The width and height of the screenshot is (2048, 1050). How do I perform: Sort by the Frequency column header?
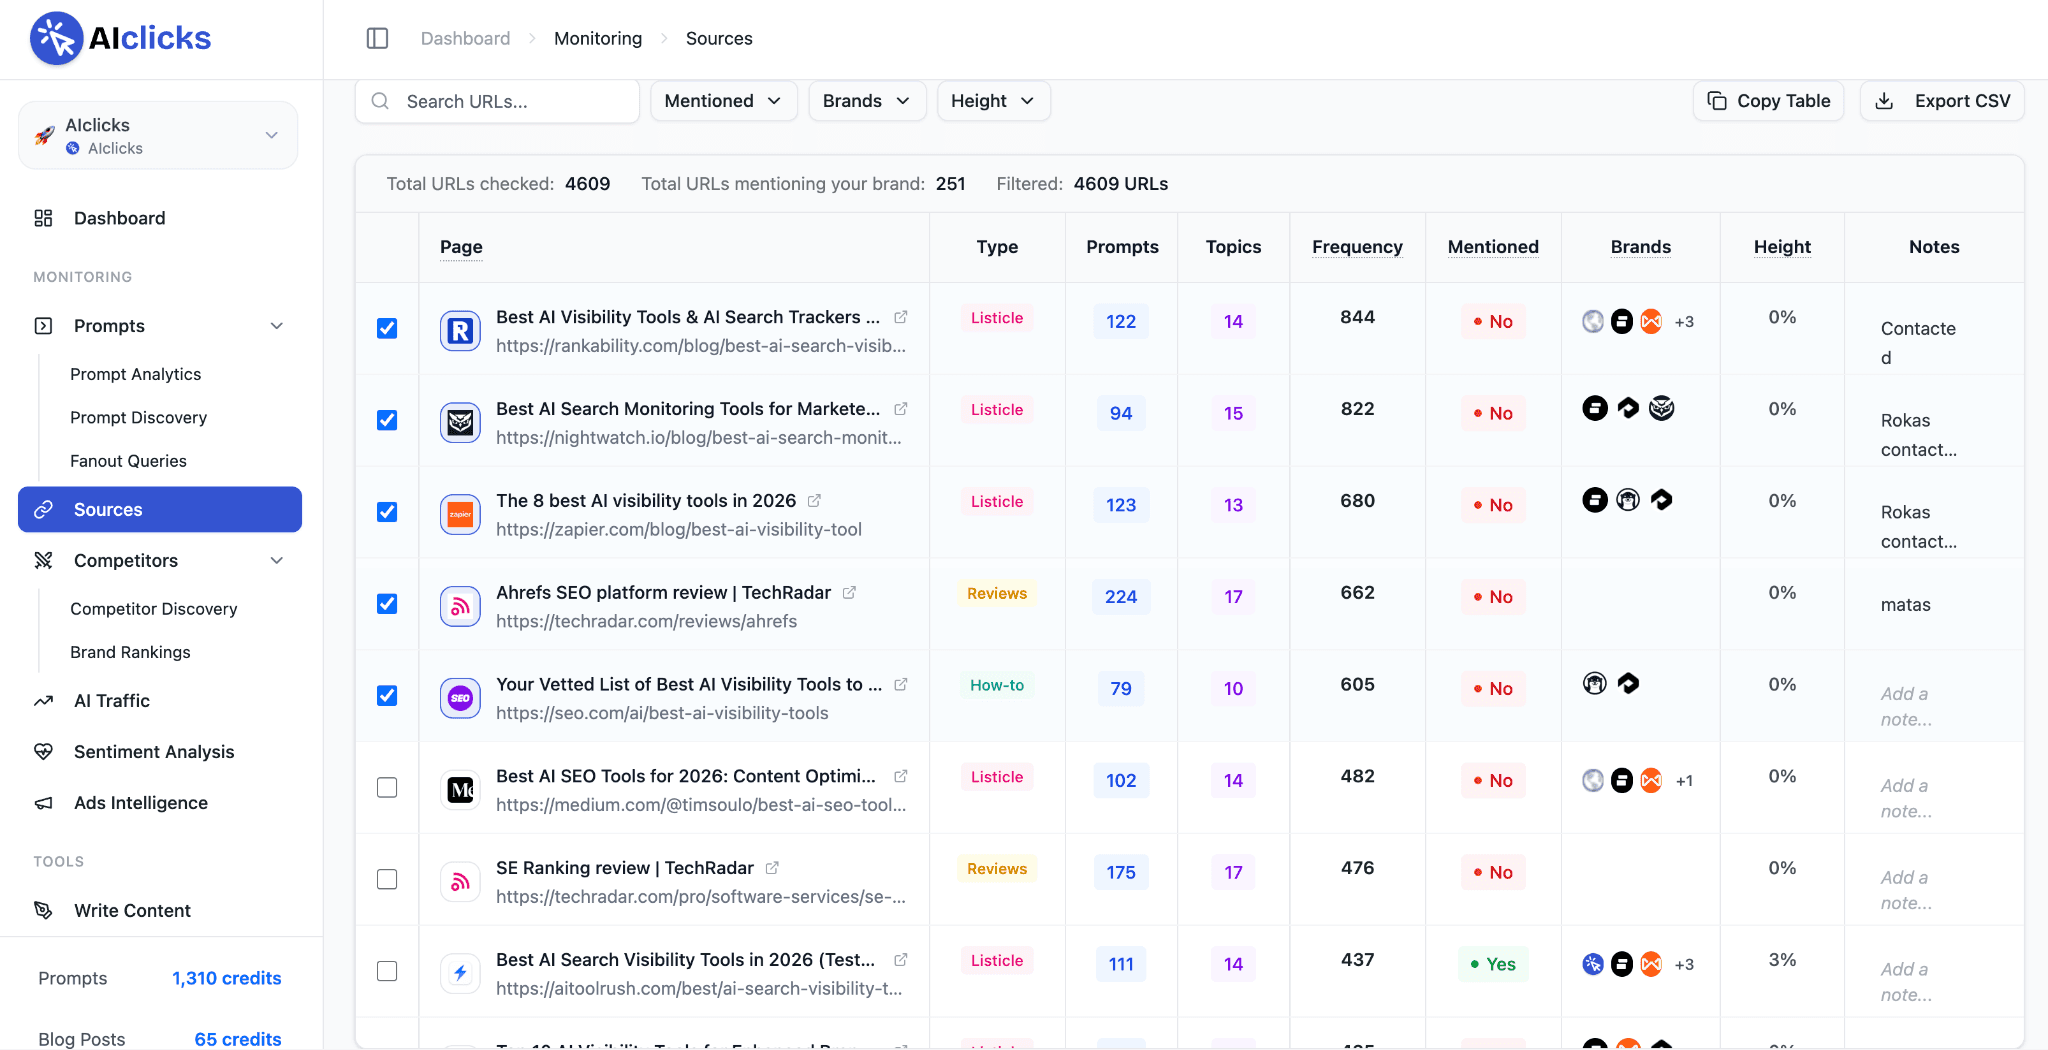point(1357,247)
